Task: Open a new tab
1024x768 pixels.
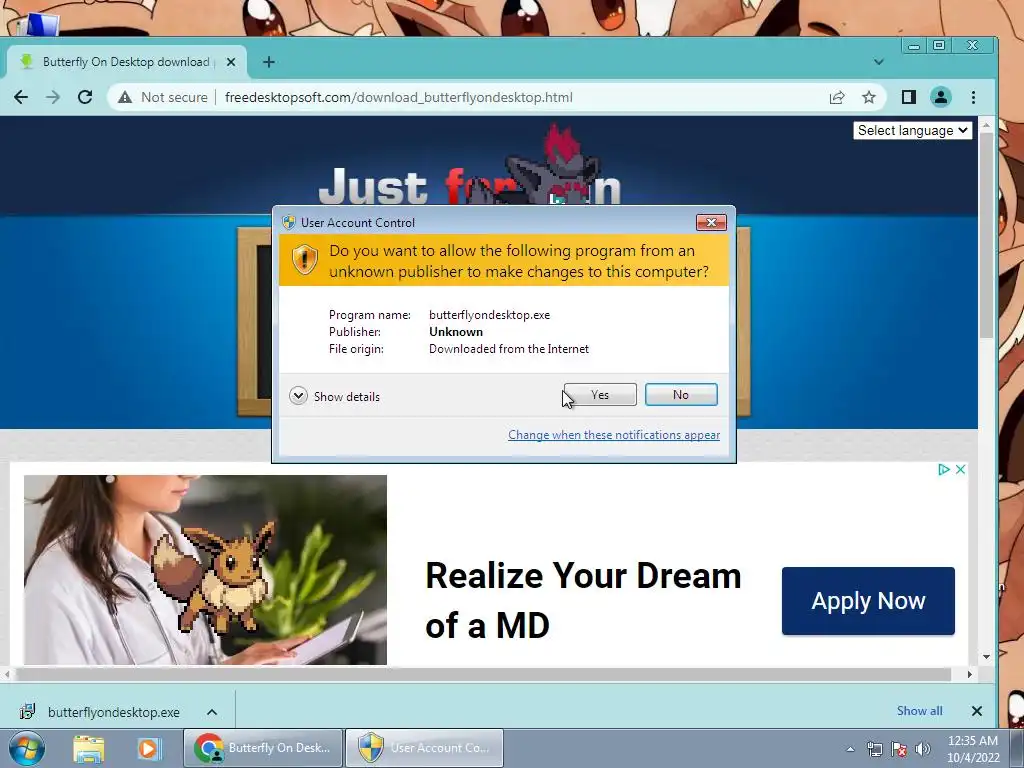Action: [268, 62]
